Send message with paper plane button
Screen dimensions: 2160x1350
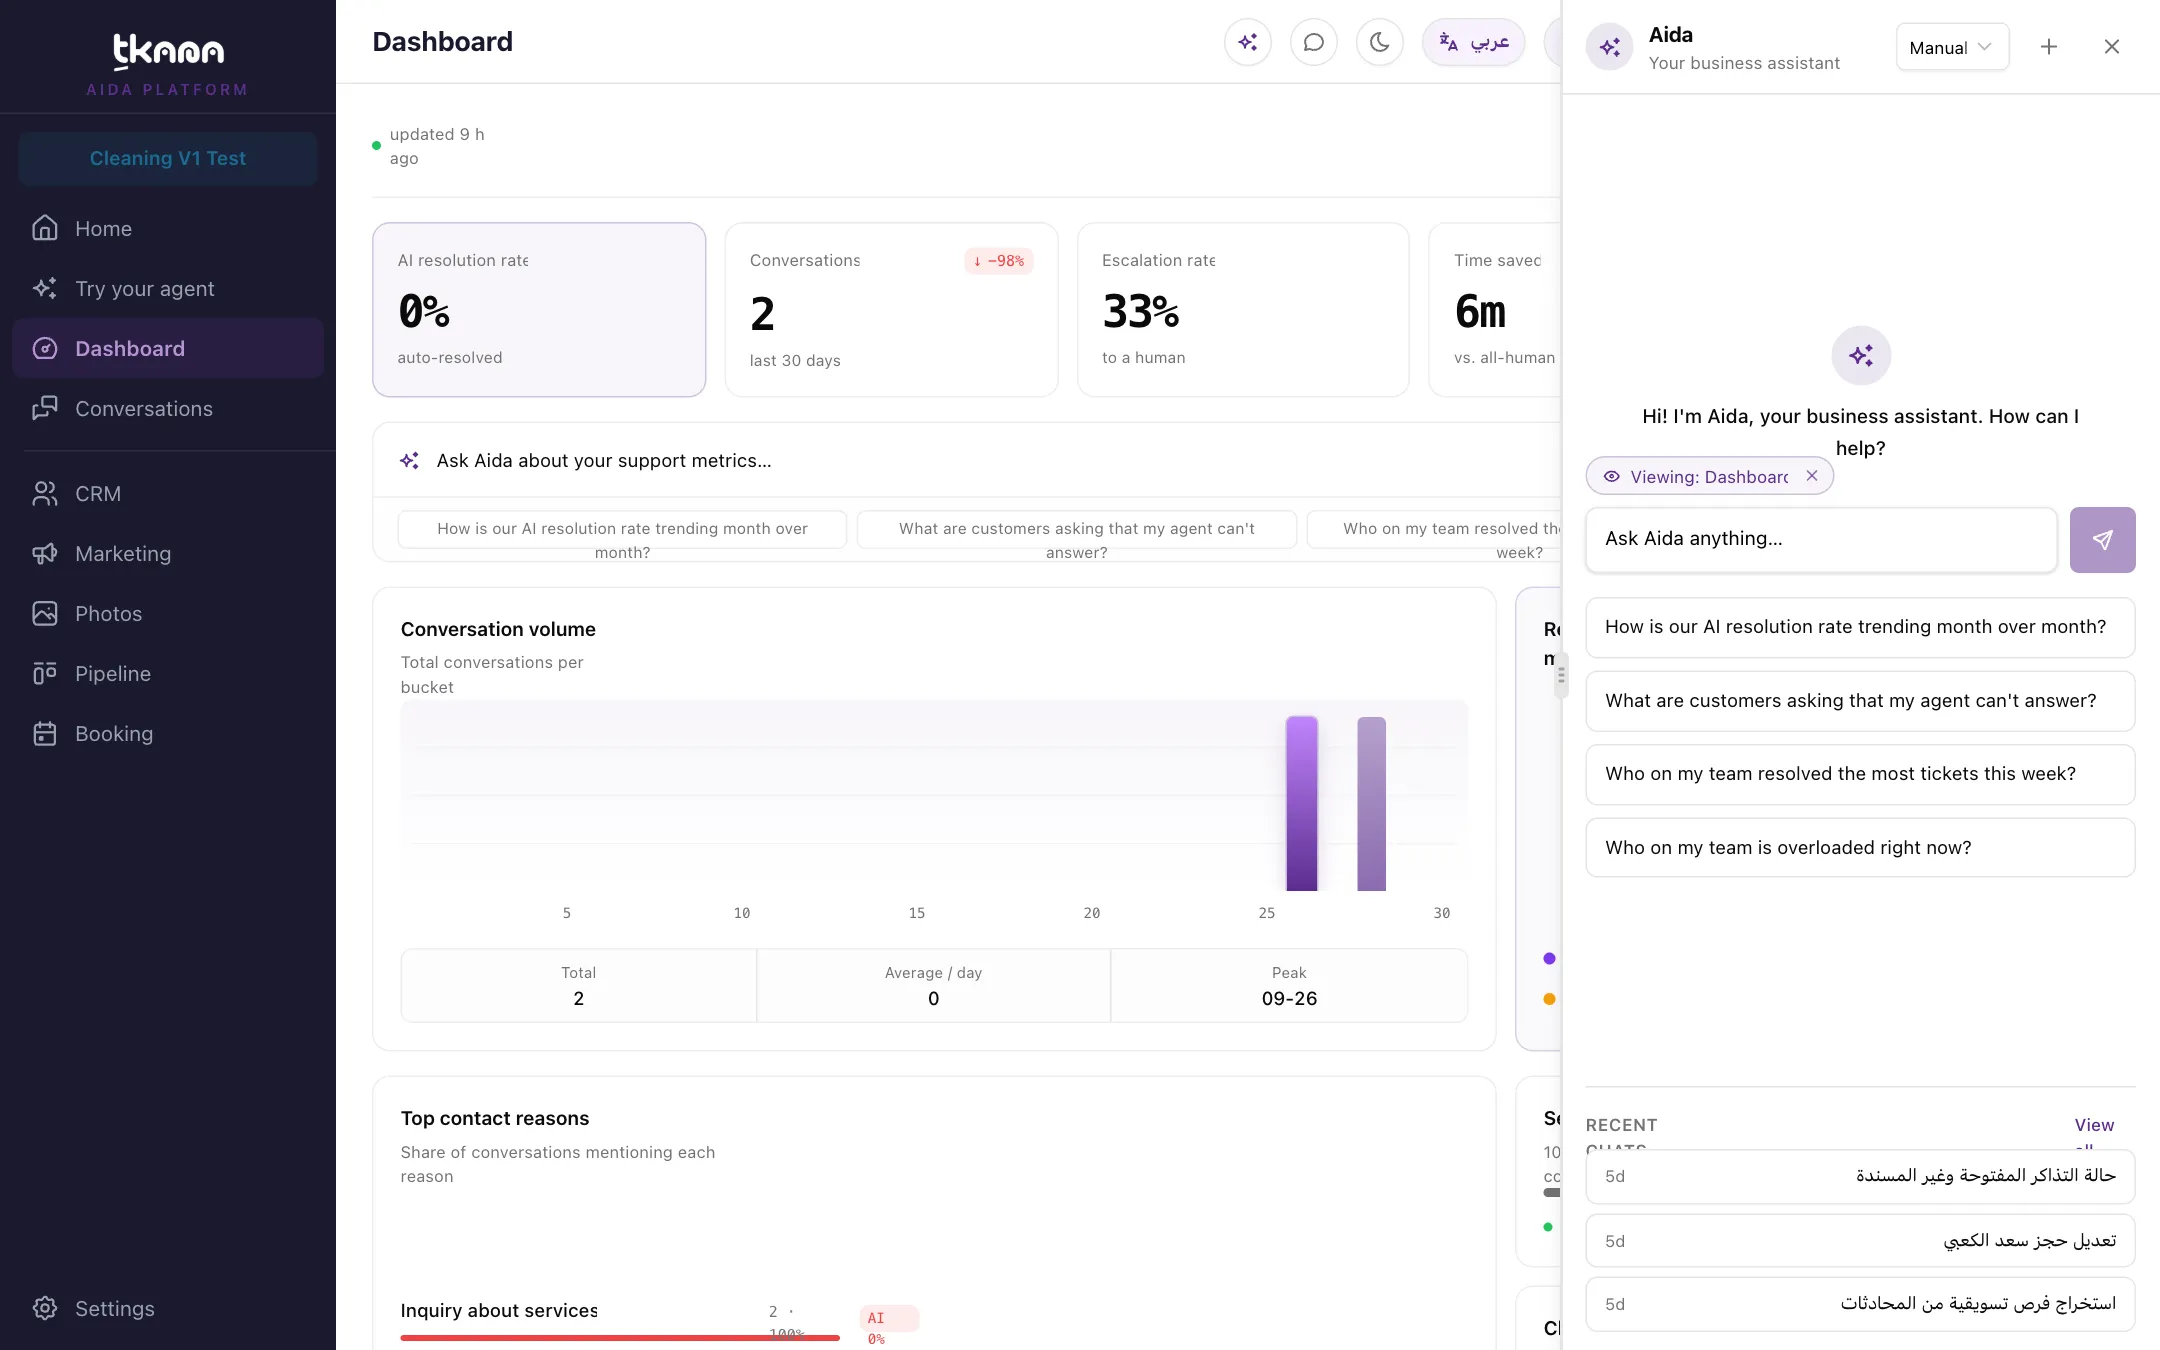point(2102,540)
